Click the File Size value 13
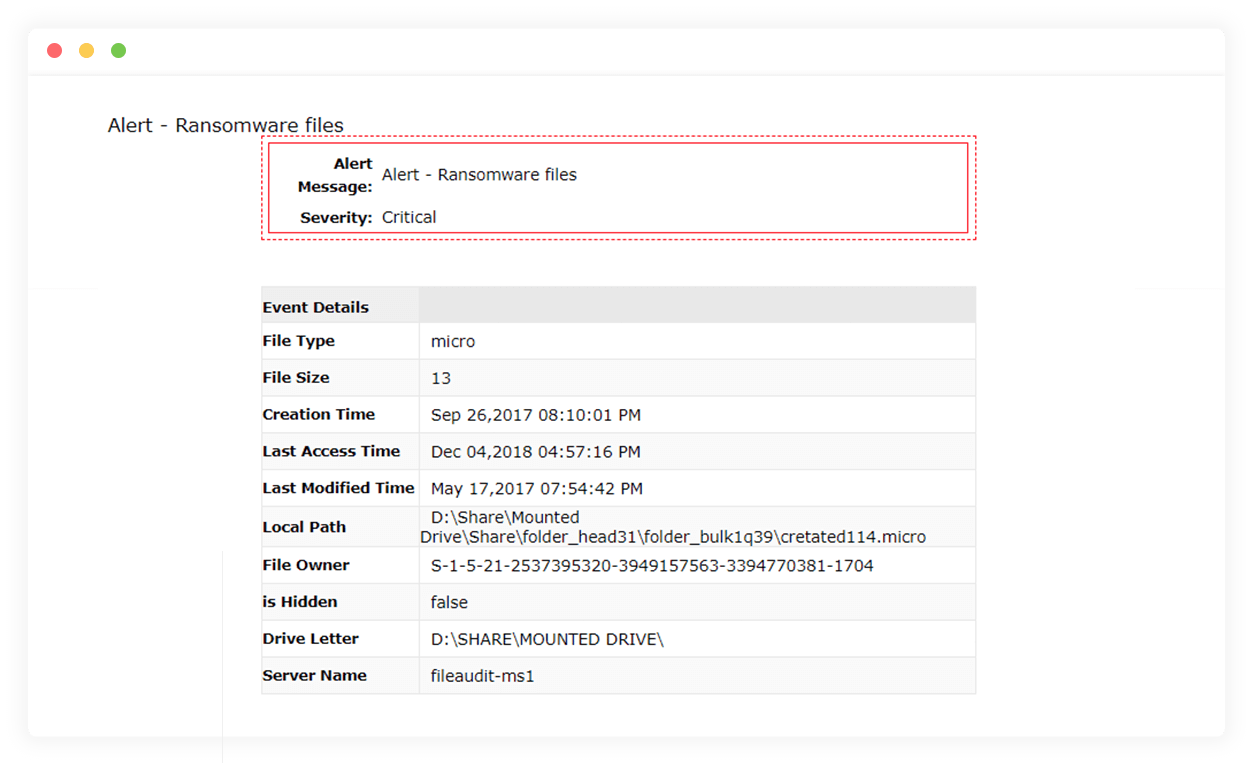 (440, 377)
